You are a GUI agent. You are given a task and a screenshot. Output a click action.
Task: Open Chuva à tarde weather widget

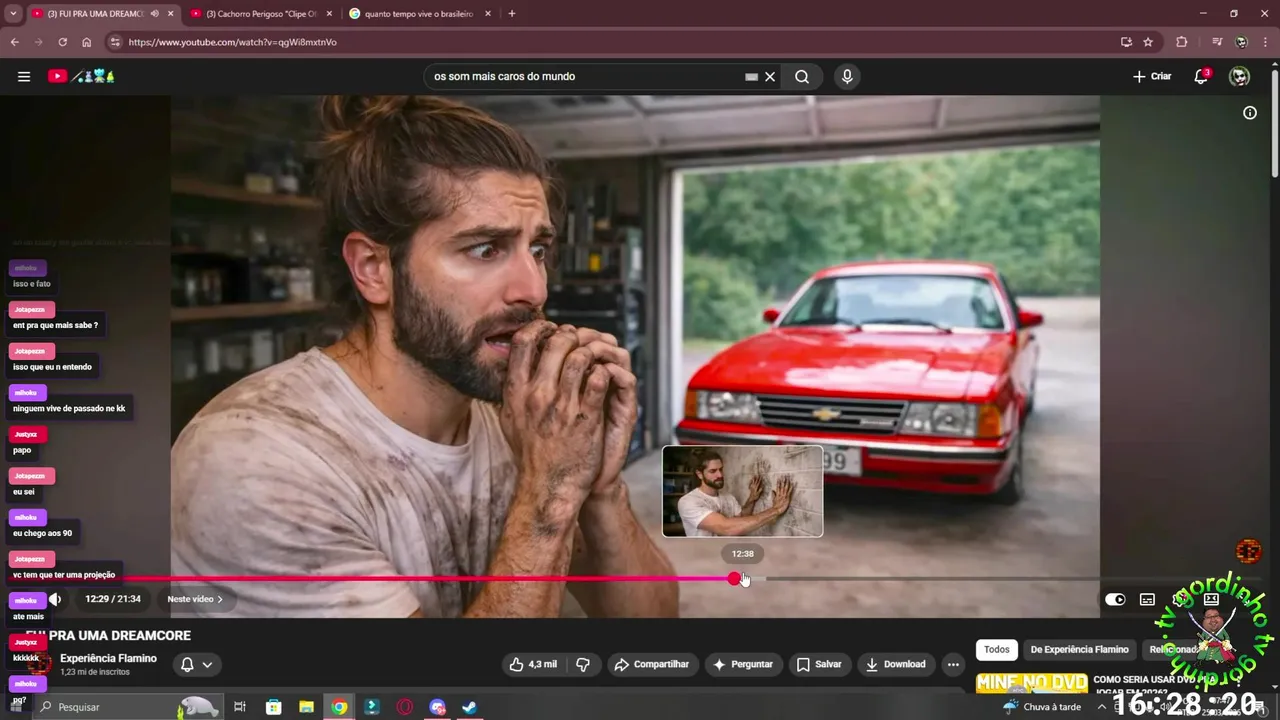1042,707
